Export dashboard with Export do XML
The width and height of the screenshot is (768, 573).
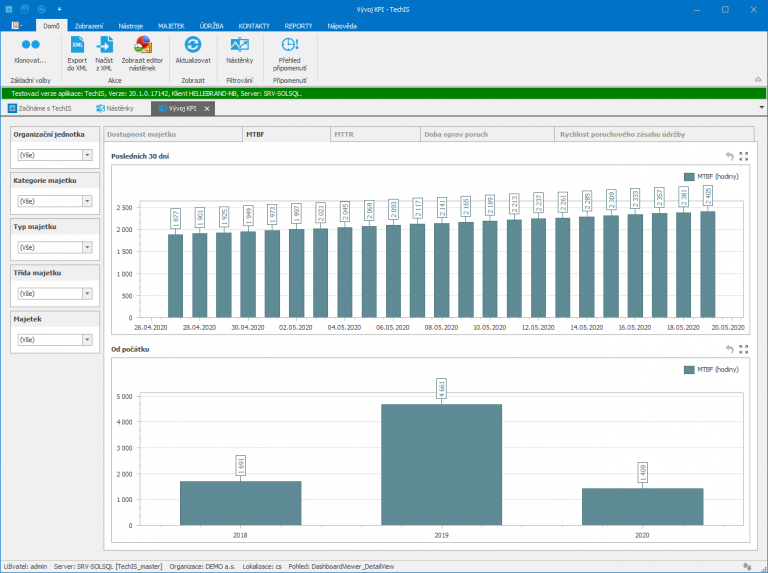(x=77, y=45)
